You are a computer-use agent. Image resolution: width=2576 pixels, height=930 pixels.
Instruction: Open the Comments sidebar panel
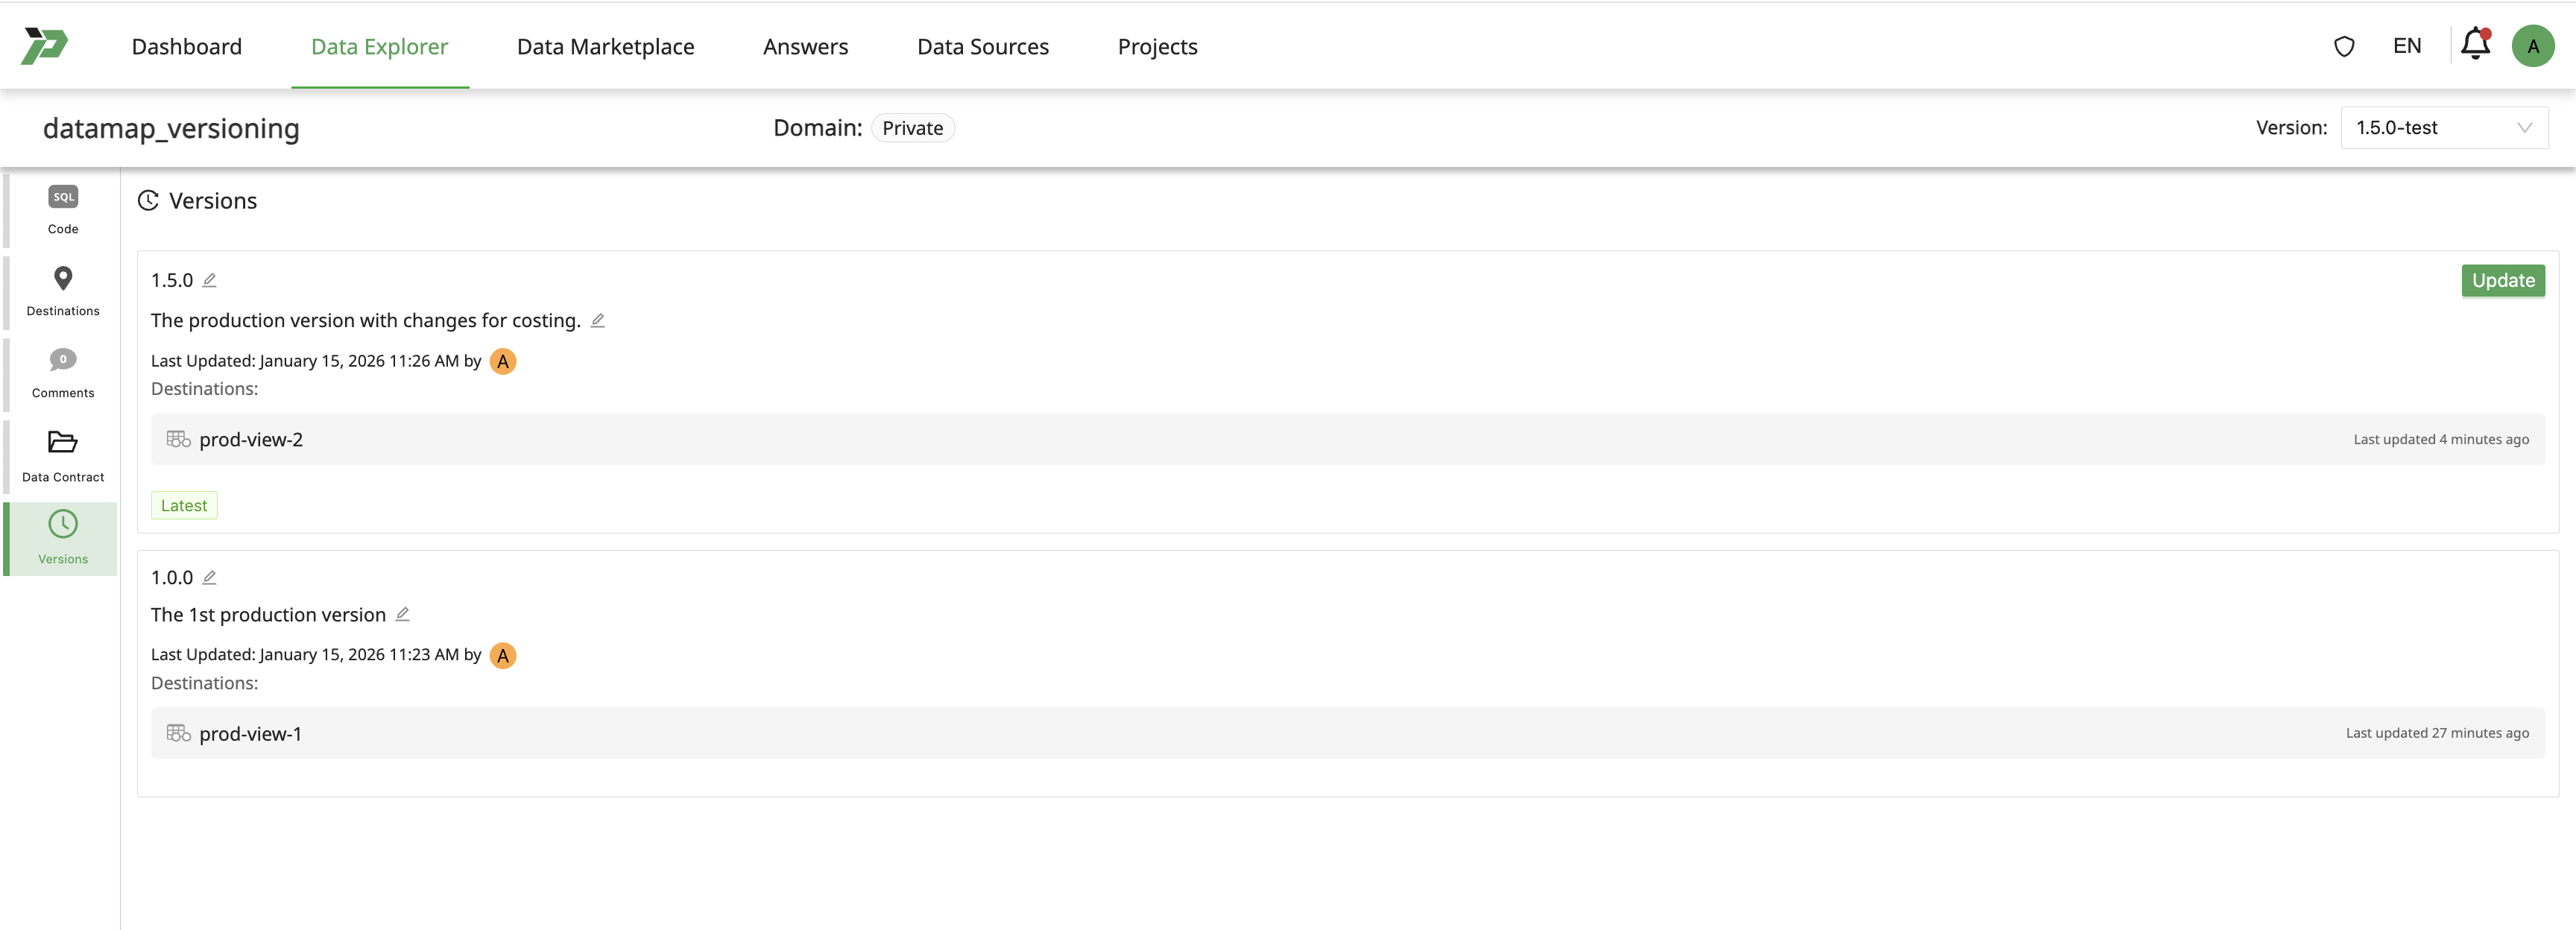coord(62,373)
